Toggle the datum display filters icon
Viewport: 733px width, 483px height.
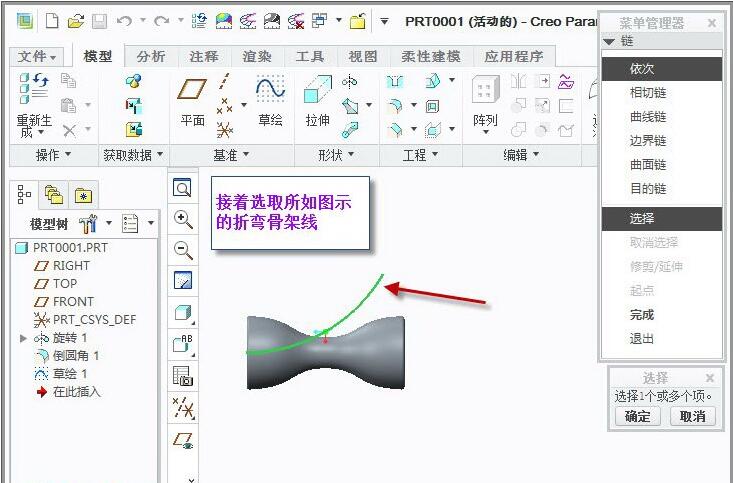point(183,408)
